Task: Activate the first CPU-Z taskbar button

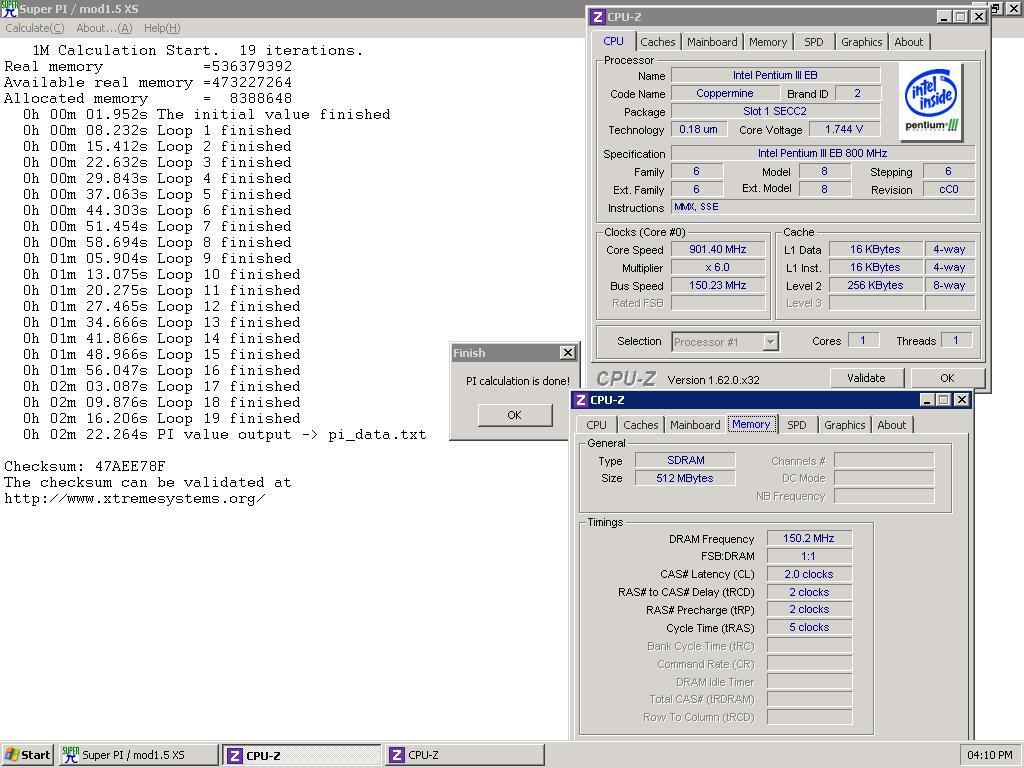Action: pyautogui.click(x=302, y=755)
